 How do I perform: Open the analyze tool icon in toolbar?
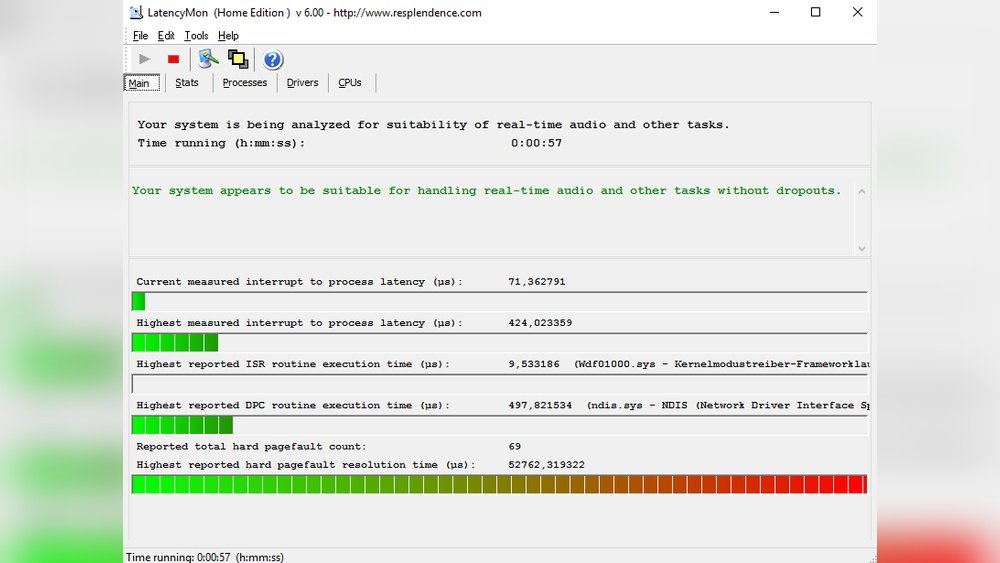pos(208,59)
